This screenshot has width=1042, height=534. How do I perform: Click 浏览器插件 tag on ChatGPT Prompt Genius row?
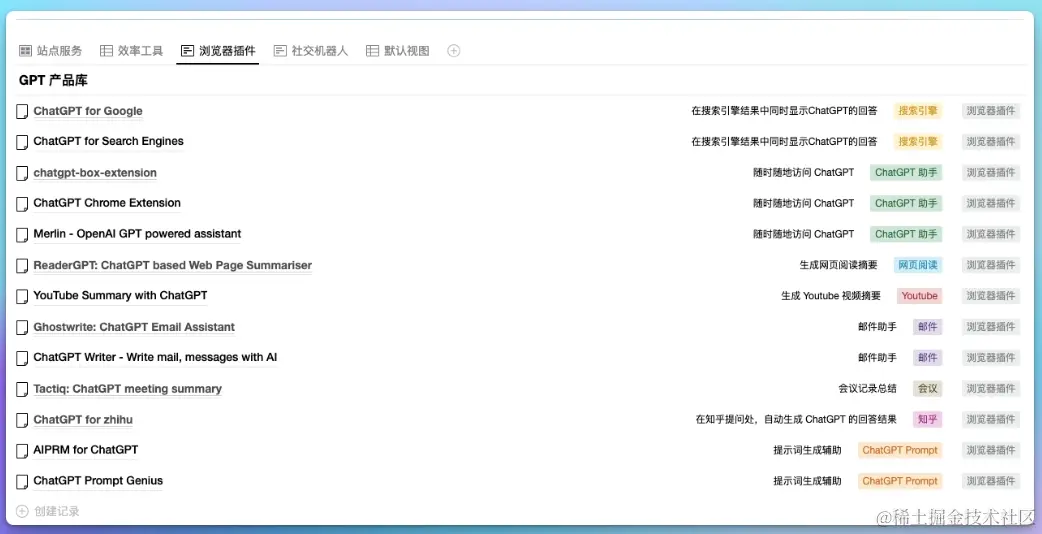click(991, 482)
